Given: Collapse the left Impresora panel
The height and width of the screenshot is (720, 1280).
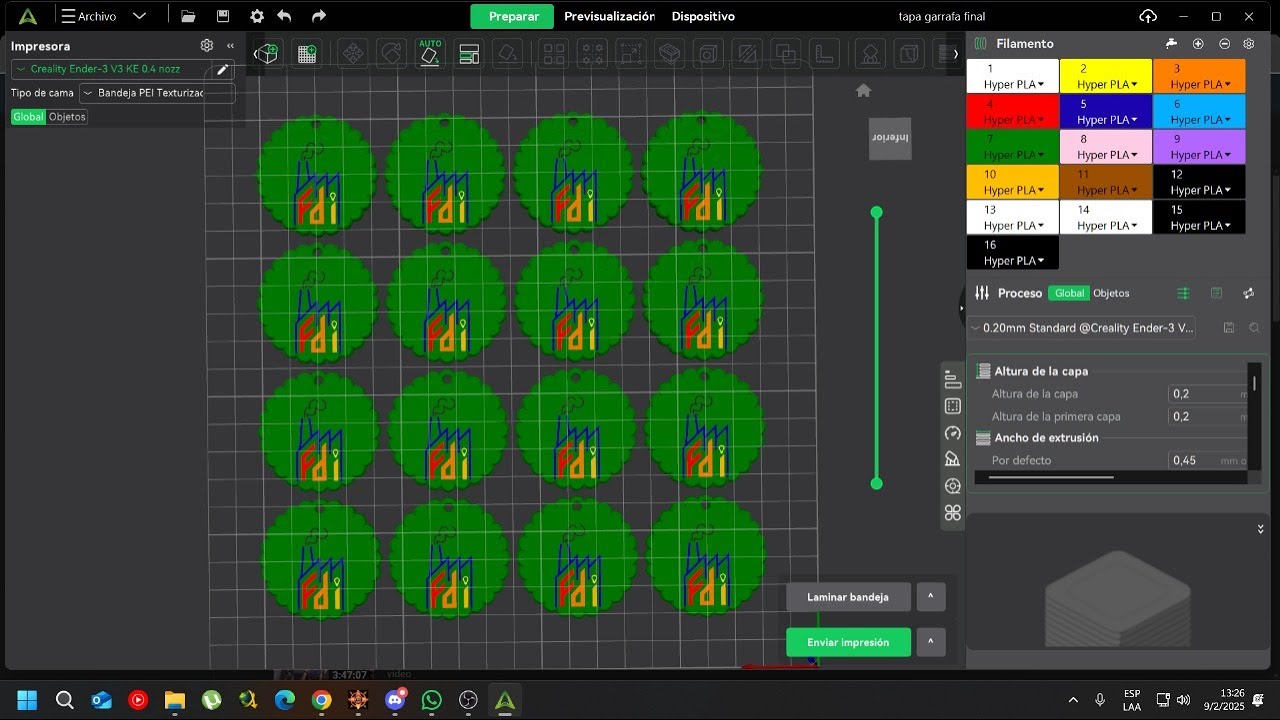Looking at the screenshot, I should pyautogui.click(x=230, y=45).
